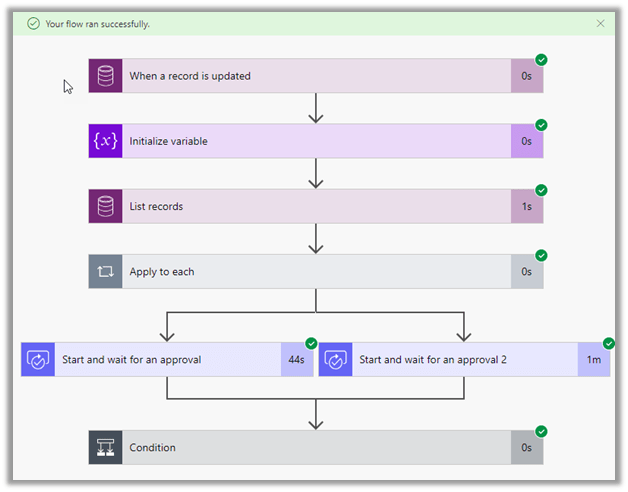Click the first approval action icon

pos(38,360)
